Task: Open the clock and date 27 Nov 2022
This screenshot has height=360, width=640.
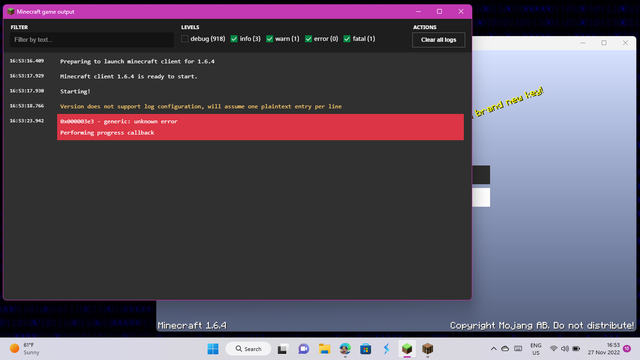Action: coord(604,349)
